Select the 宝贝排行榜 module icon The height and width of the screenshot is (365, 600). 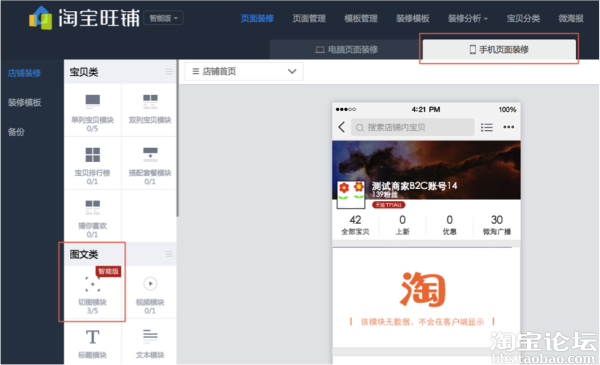pos(93,155)
